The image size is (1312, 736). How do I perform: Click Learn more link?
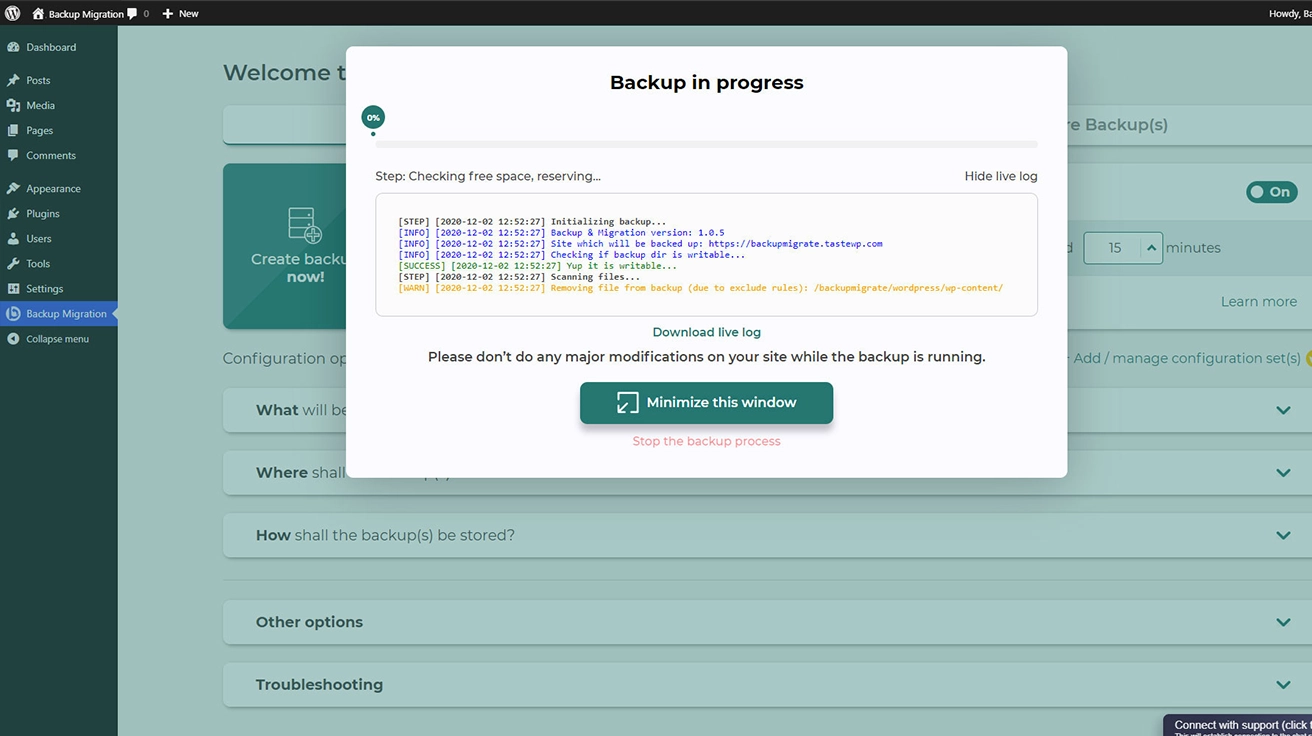[1259, 301]
